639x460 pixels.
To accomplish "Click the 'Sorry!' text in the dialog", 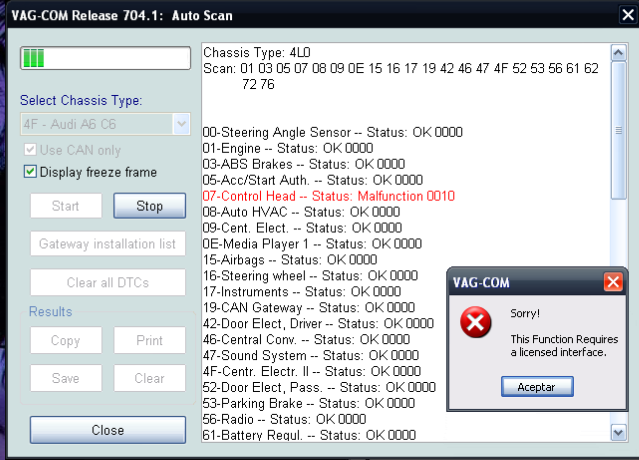I will pos(525,313).
